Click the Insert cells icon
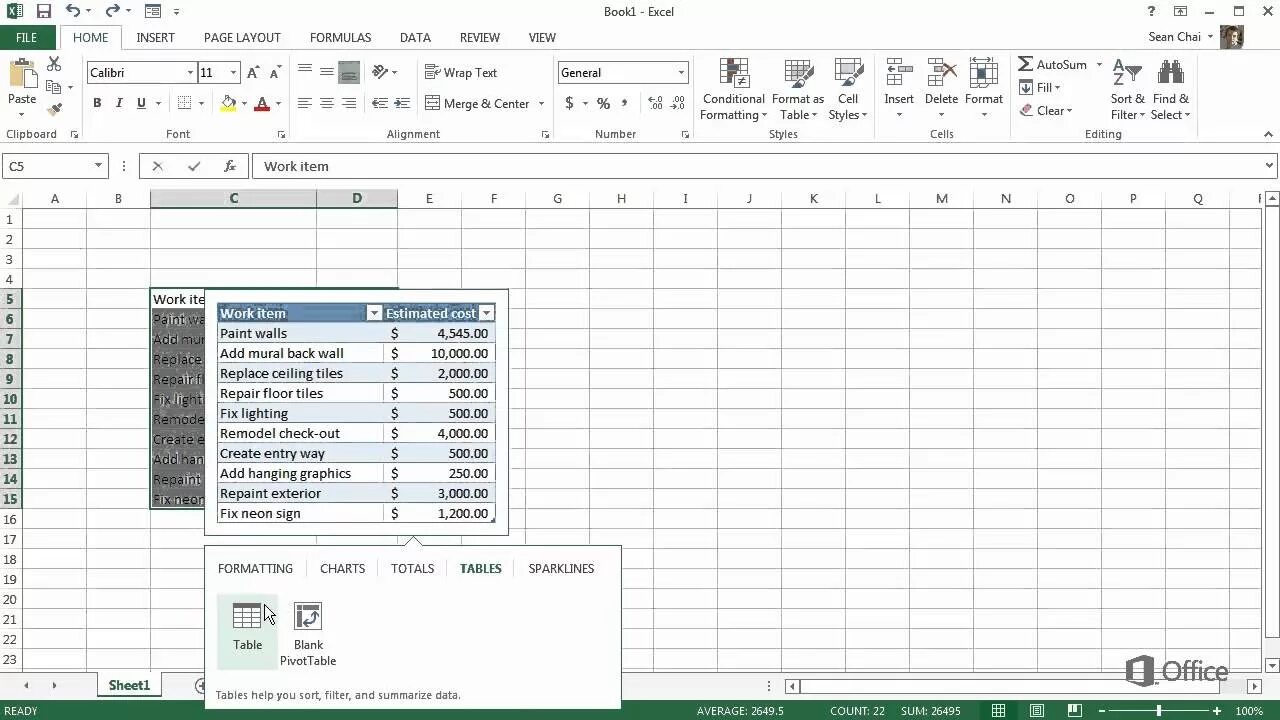The image size is (1280, 720). [x=899, y=73]
